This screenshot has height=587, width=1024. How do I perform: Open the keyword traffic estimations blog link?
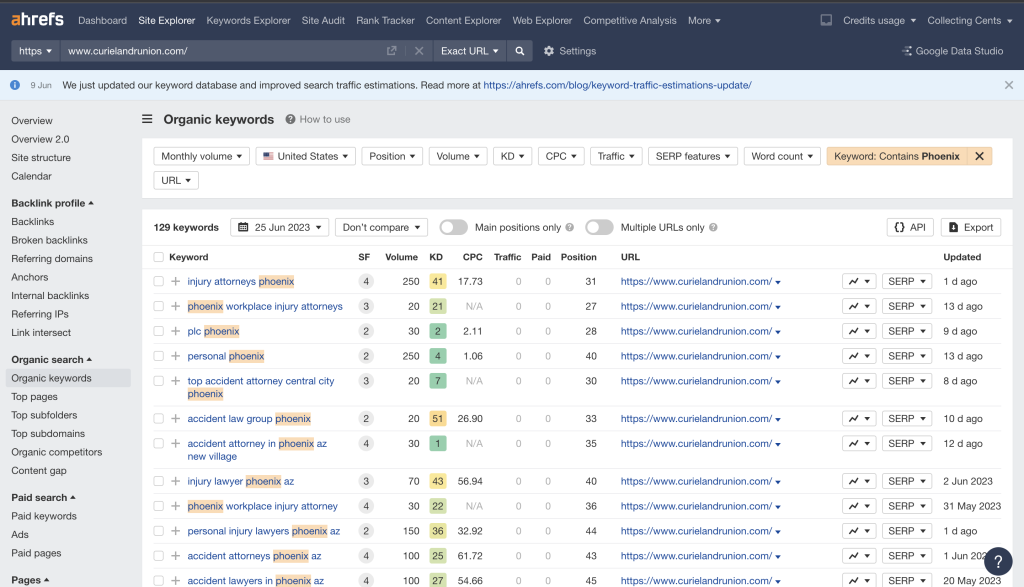click(x=617, y=86)
